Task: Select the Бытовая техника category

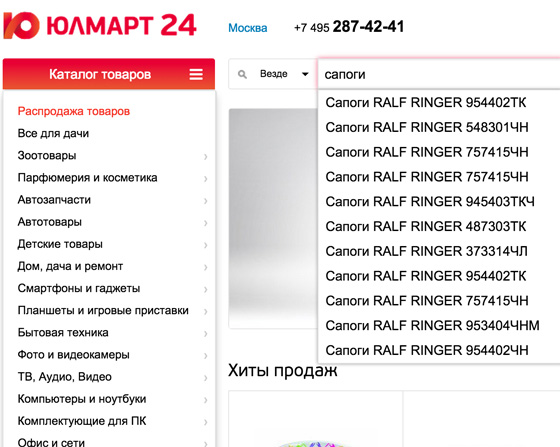Action: tap(63, 332)
